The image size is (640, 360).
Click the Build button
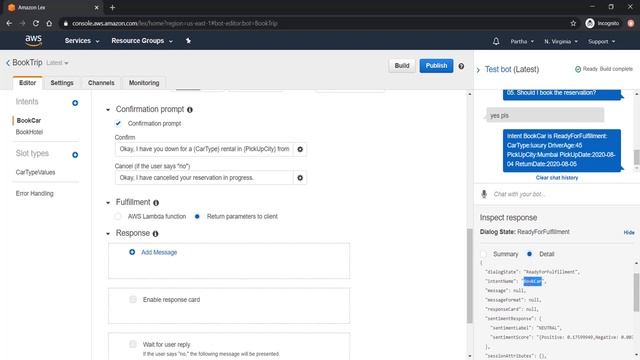tap(402, 66)
